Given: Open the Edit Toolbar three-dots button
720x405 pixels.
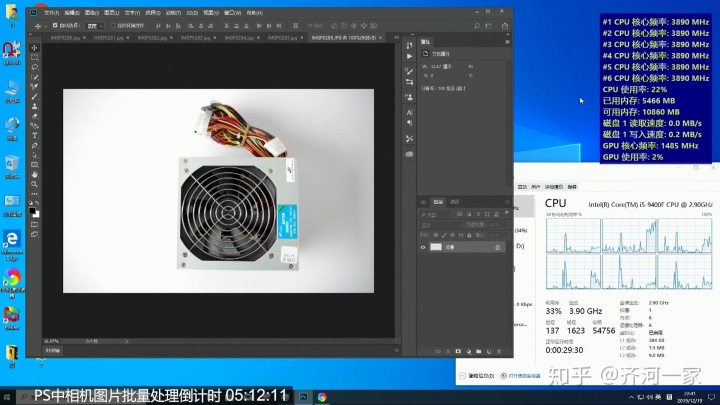Looking at the screenshot, I should pyautogui.click(x=34, y=193).
